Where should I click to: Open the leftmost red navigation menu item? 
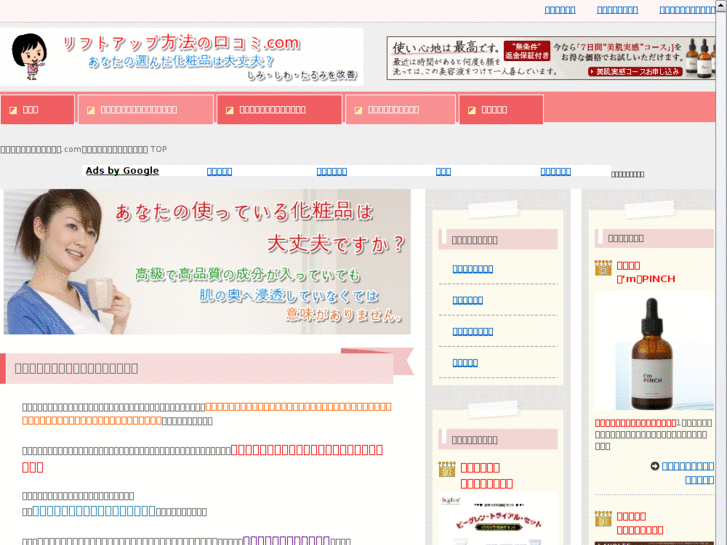click(x=37, y=109)
